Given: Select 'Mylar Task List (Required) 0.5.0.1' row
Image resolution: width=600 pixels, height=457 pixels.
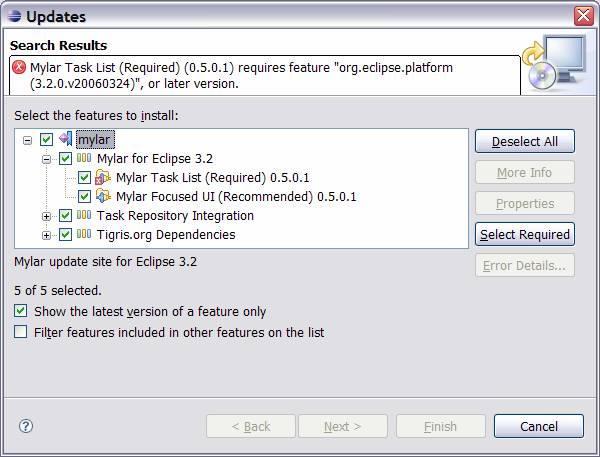Looking at the screenshot, I should pos(212,178).
